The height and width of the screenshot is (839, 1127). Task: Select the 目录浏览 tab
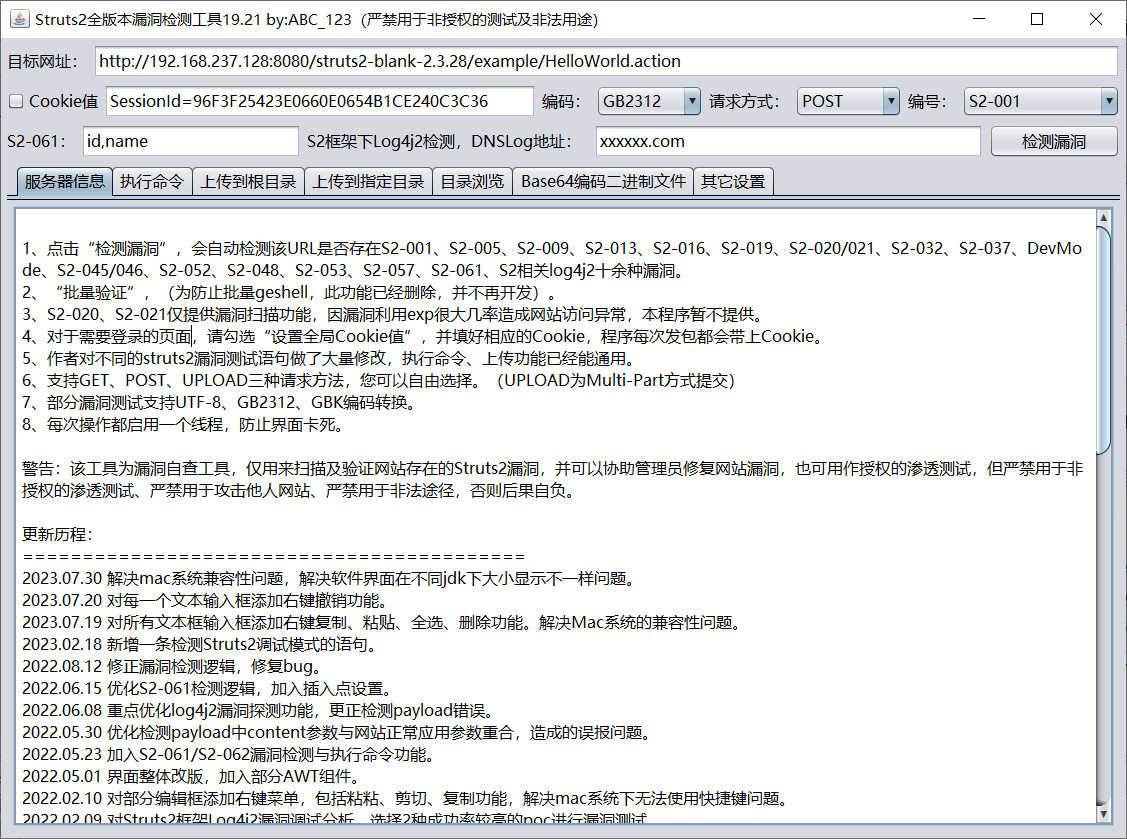tap(472, 181)
